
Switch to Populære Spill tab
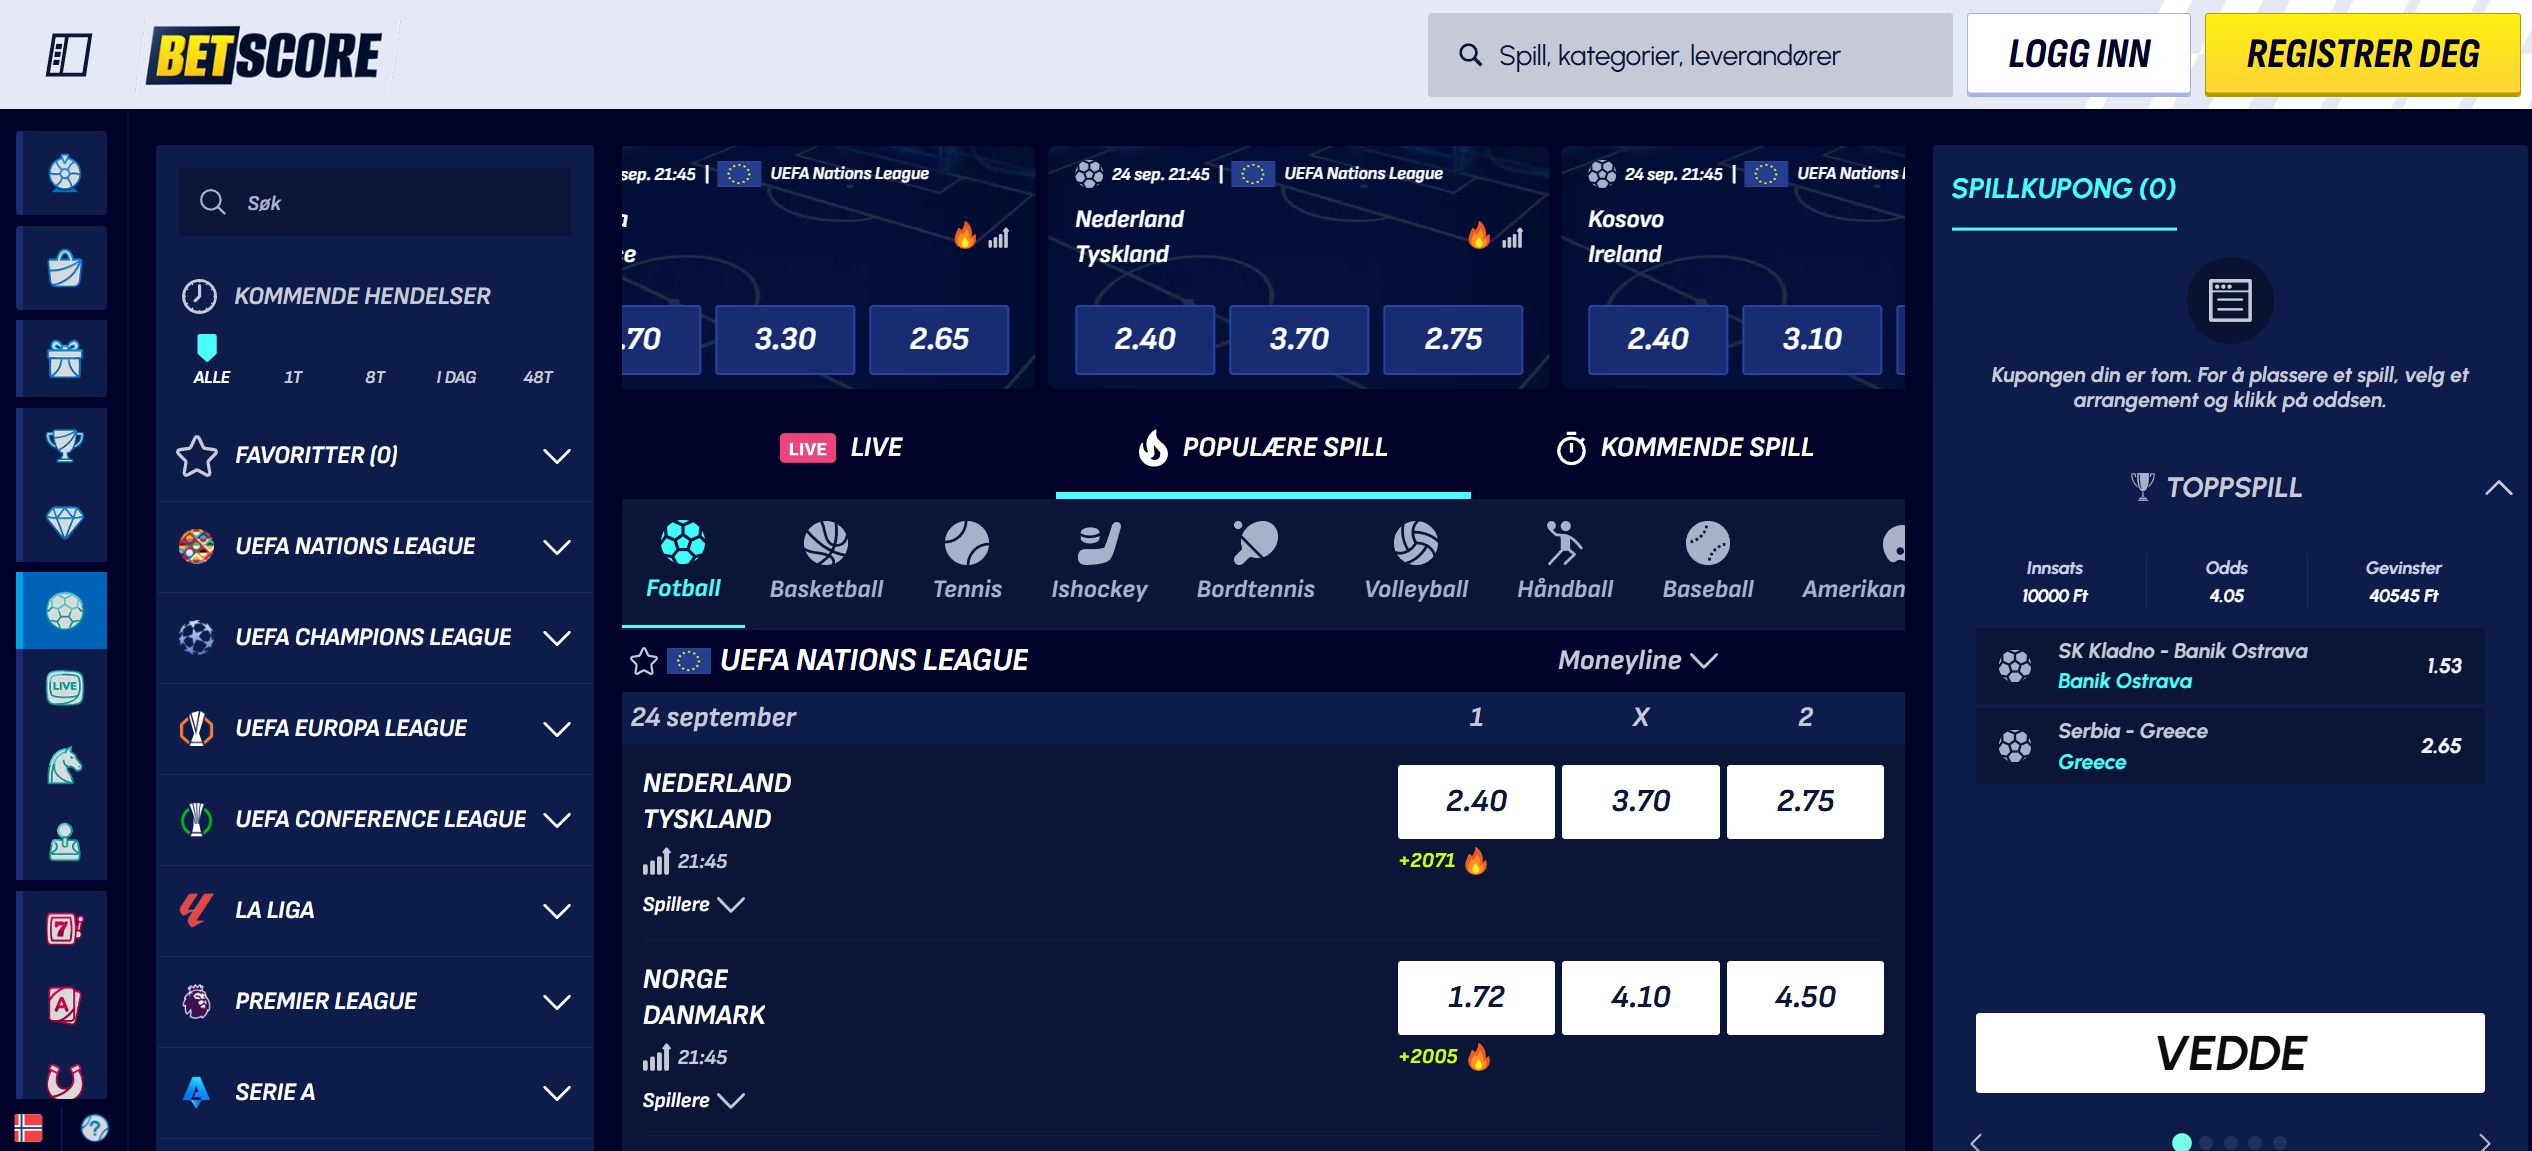tap(1263, 448)
